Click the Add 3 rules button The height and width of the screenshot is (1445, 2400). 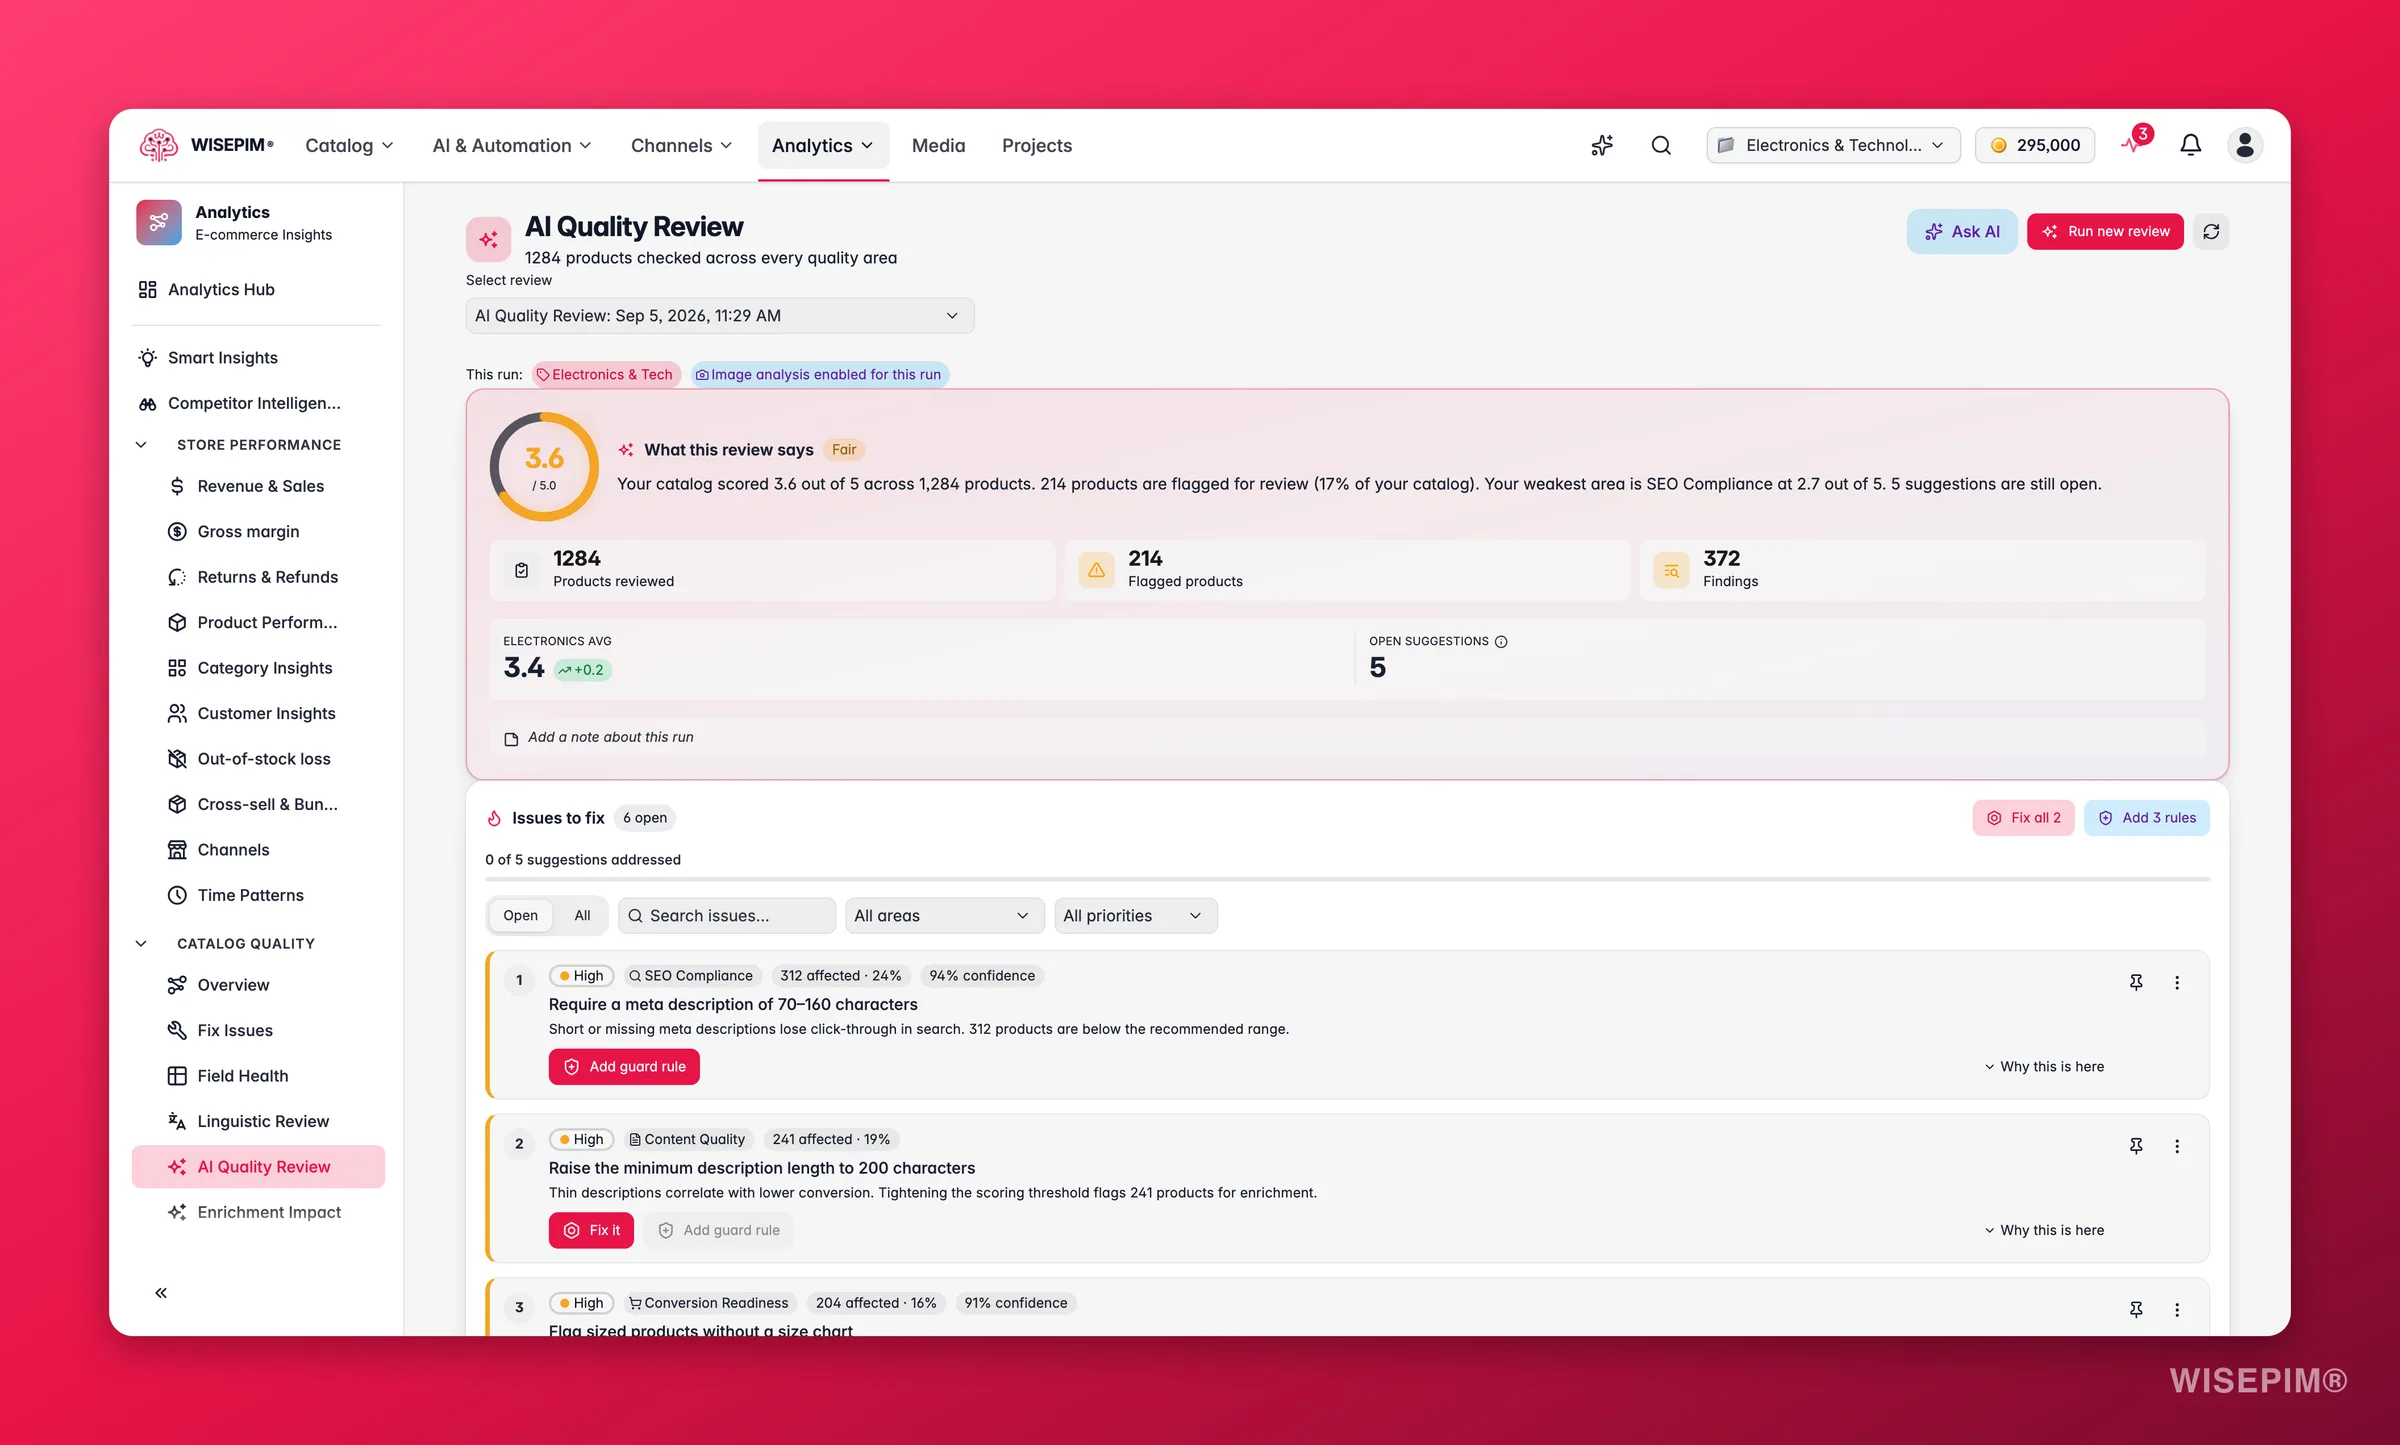(2146, 817)
